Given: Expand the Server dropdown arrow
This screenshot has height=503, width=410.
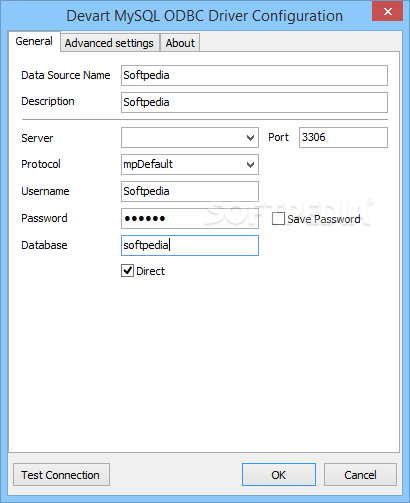Looking at the screenshot, I should (x=250, y=137).
